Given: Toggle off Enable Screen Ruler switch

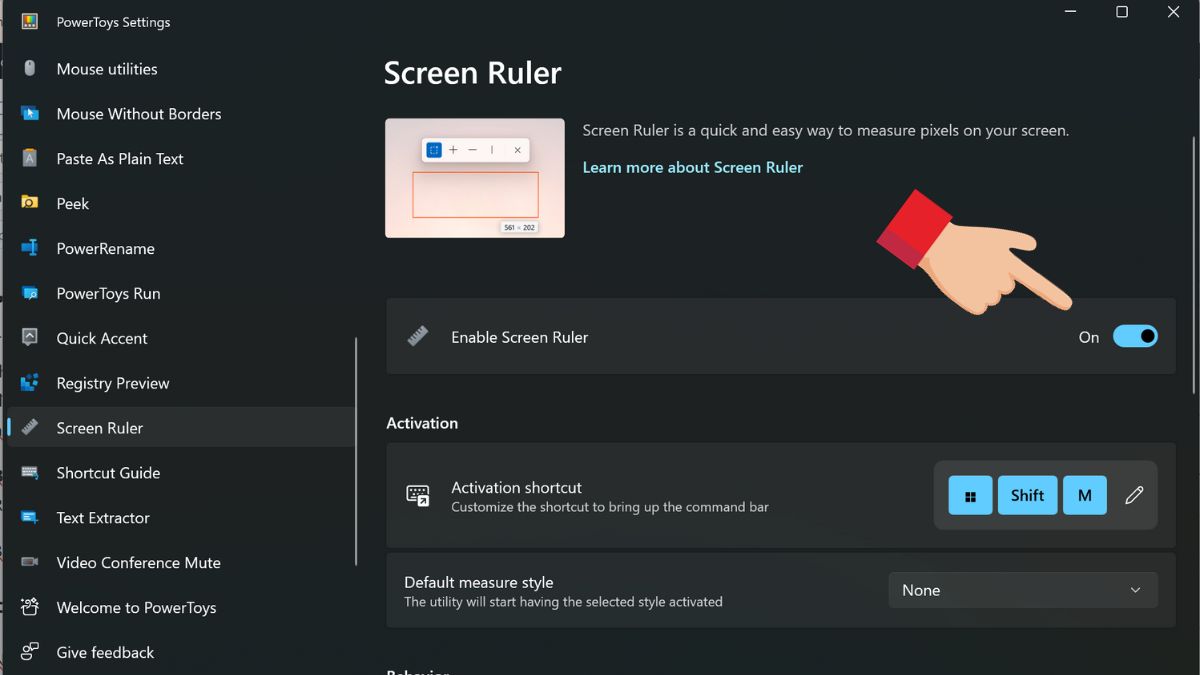Looking at the screenshot, I should click(x=1135, y=337).
